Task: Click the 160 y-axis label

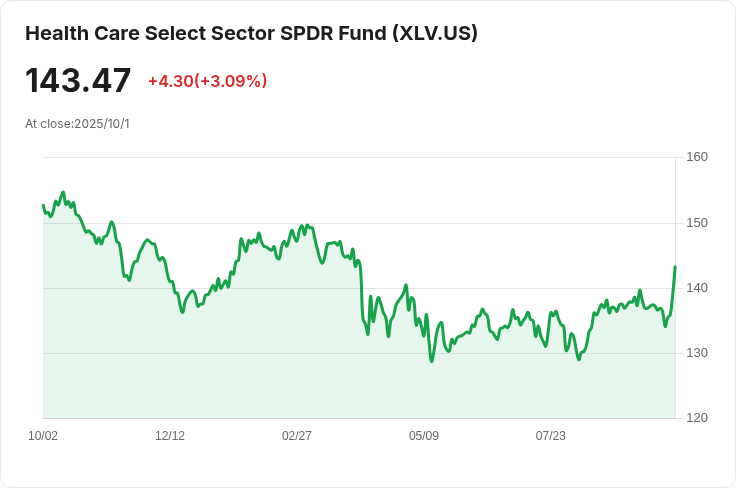Action: coord(697,157)
